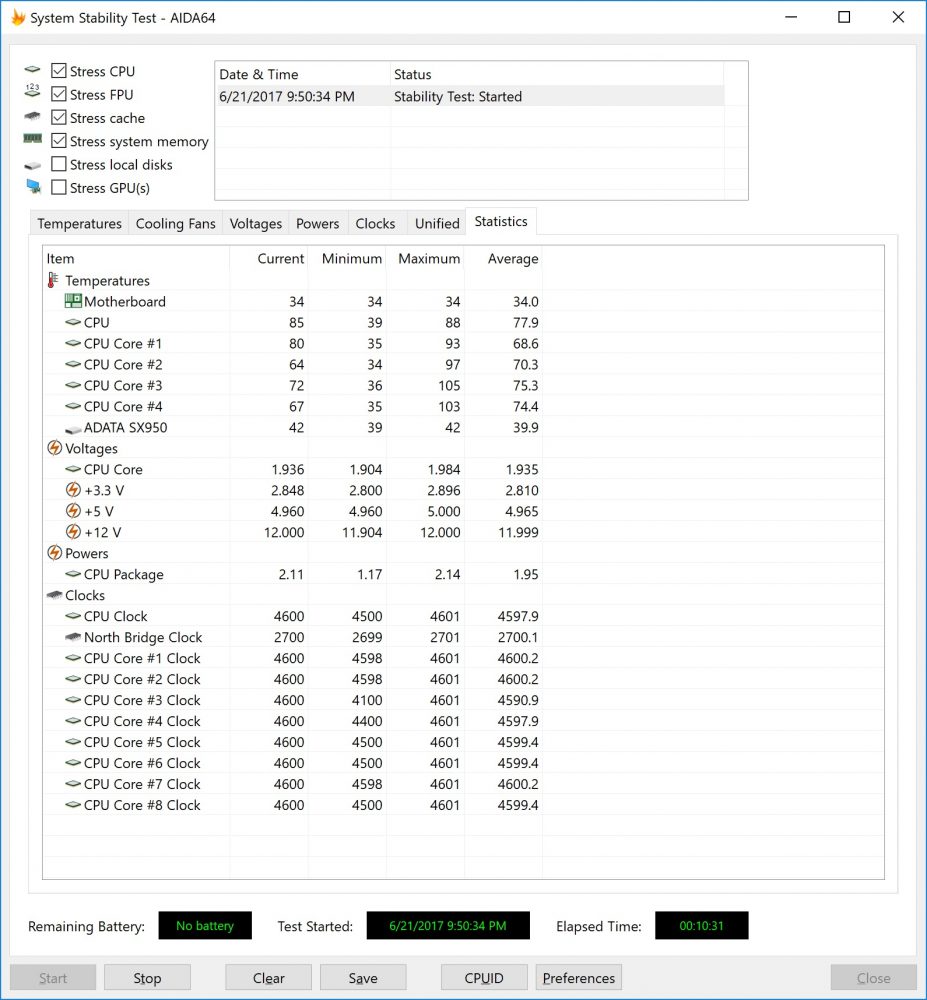927x1000 pixels.
Task: Click the CPU Core #8 Clock icon
Action: point(73,805)
